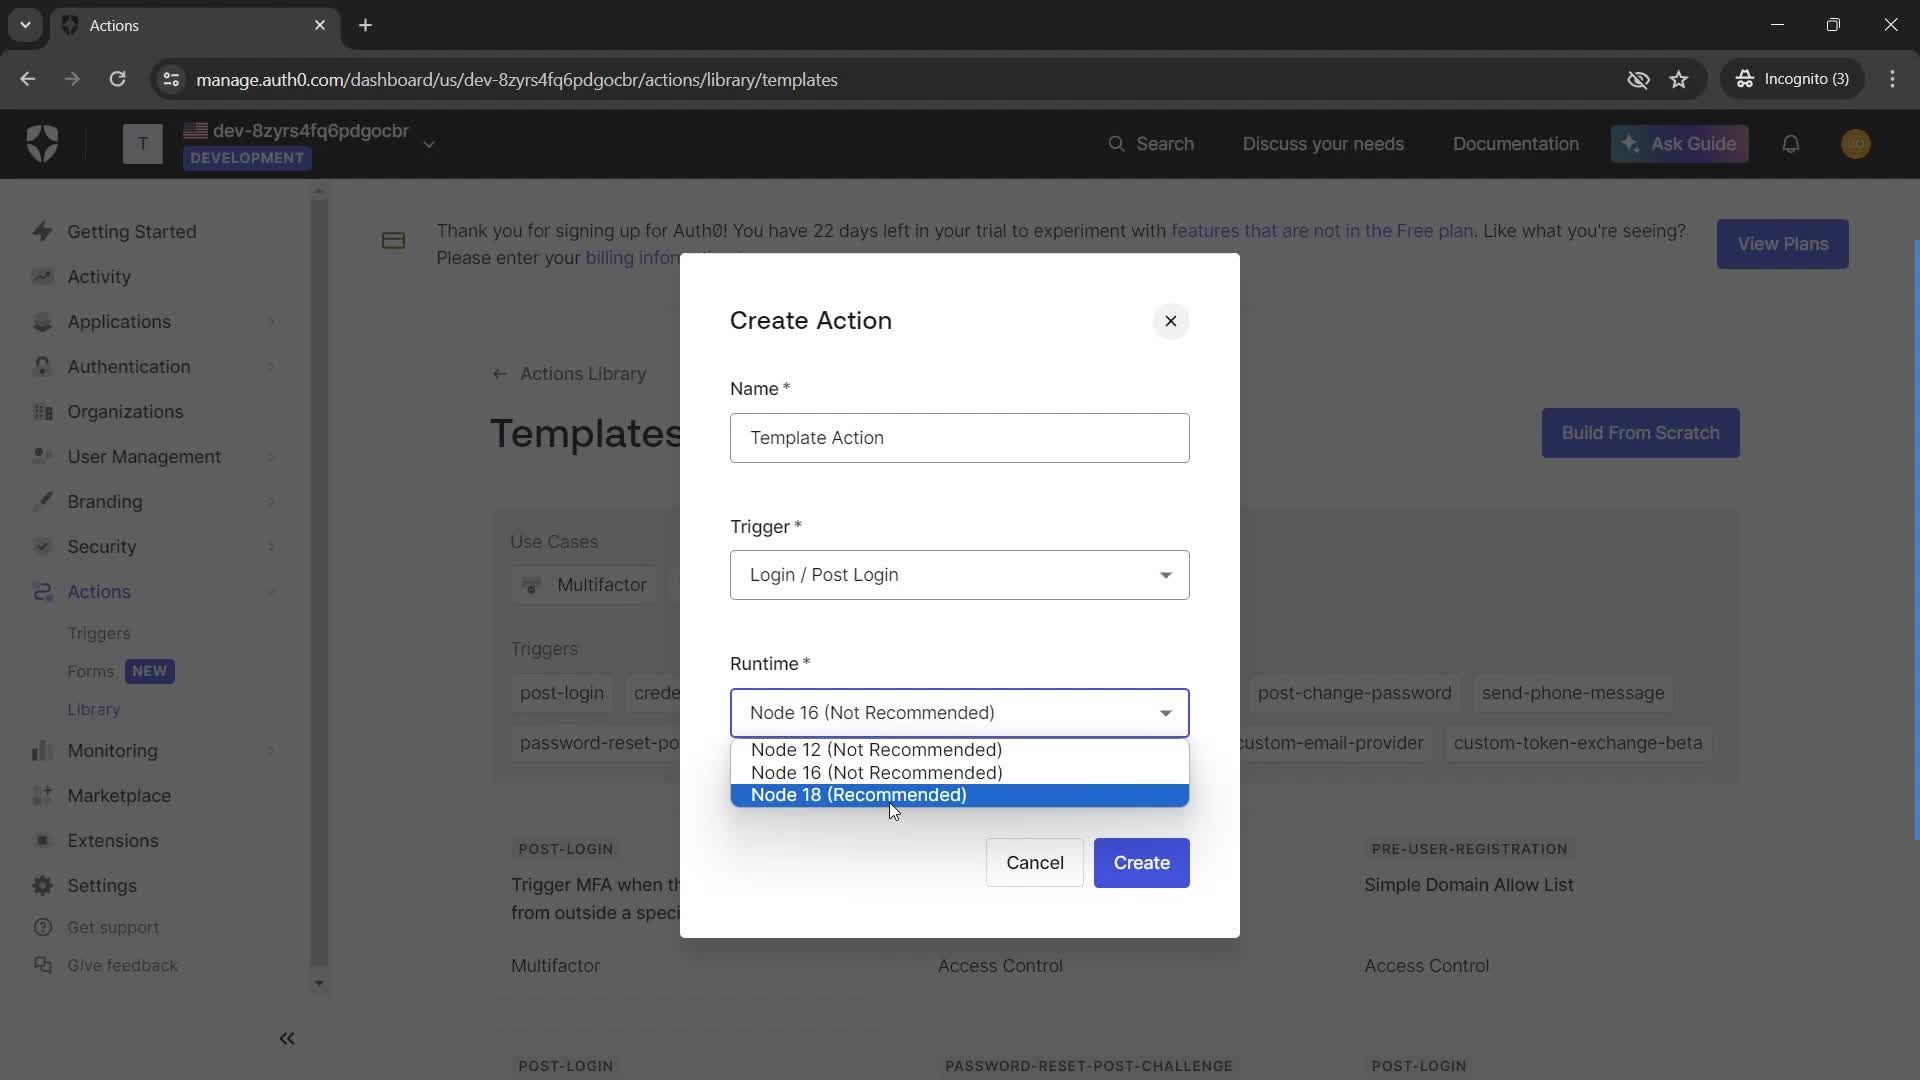The image size is (1920, 1080).
Task: Select Node 18 (Recommended) runtime option
Action: point(959,795)
